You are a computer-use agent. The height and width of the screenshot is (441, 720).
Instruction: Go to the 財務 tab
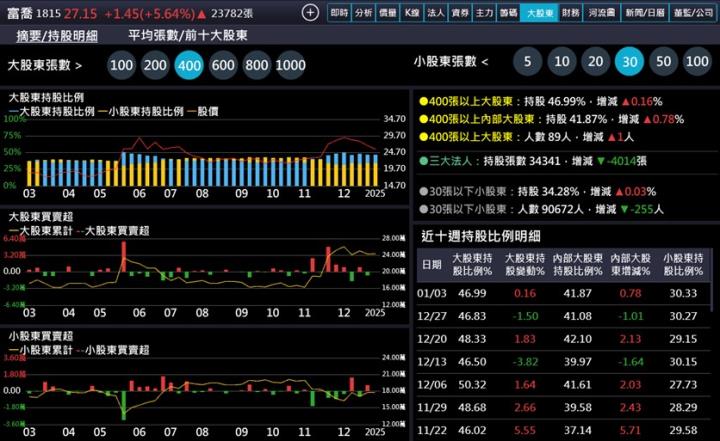[x=570, y=13]
